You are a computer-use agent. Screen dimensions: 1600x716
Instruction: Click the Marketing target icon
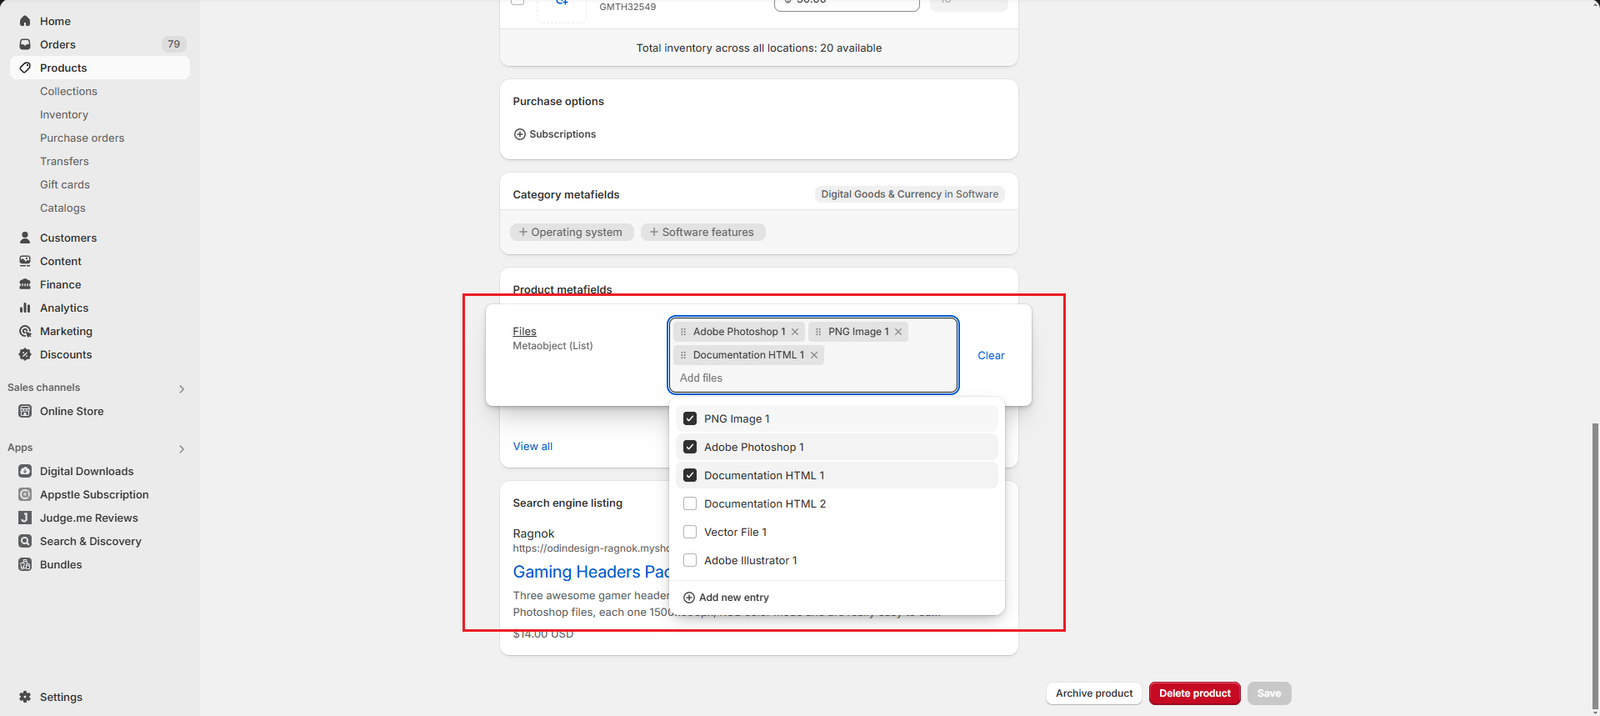(x=25, y=331)
